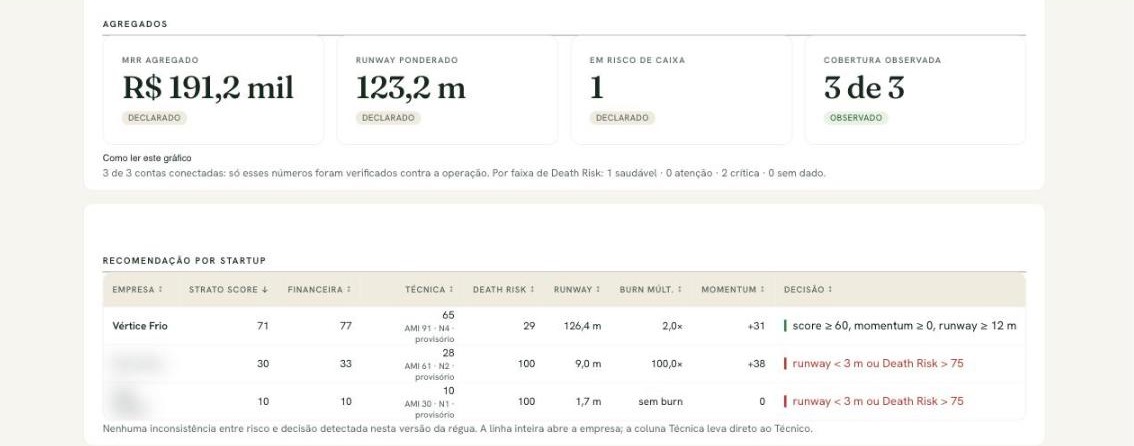Open Técnica score 10 AMI 30 cell
The width and height of the screenshot is (1134, 446).
click(x=430, y=402)
